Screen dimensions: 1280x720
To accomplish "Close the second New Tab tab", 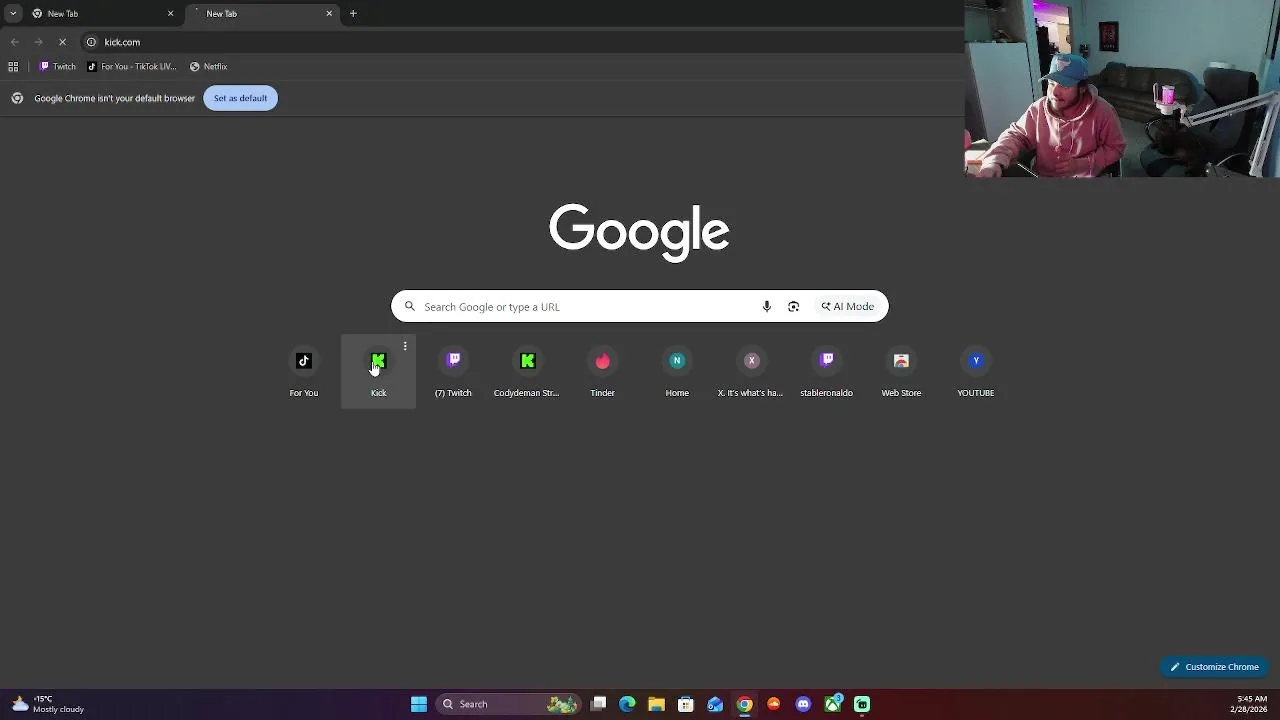I will 329,14.
